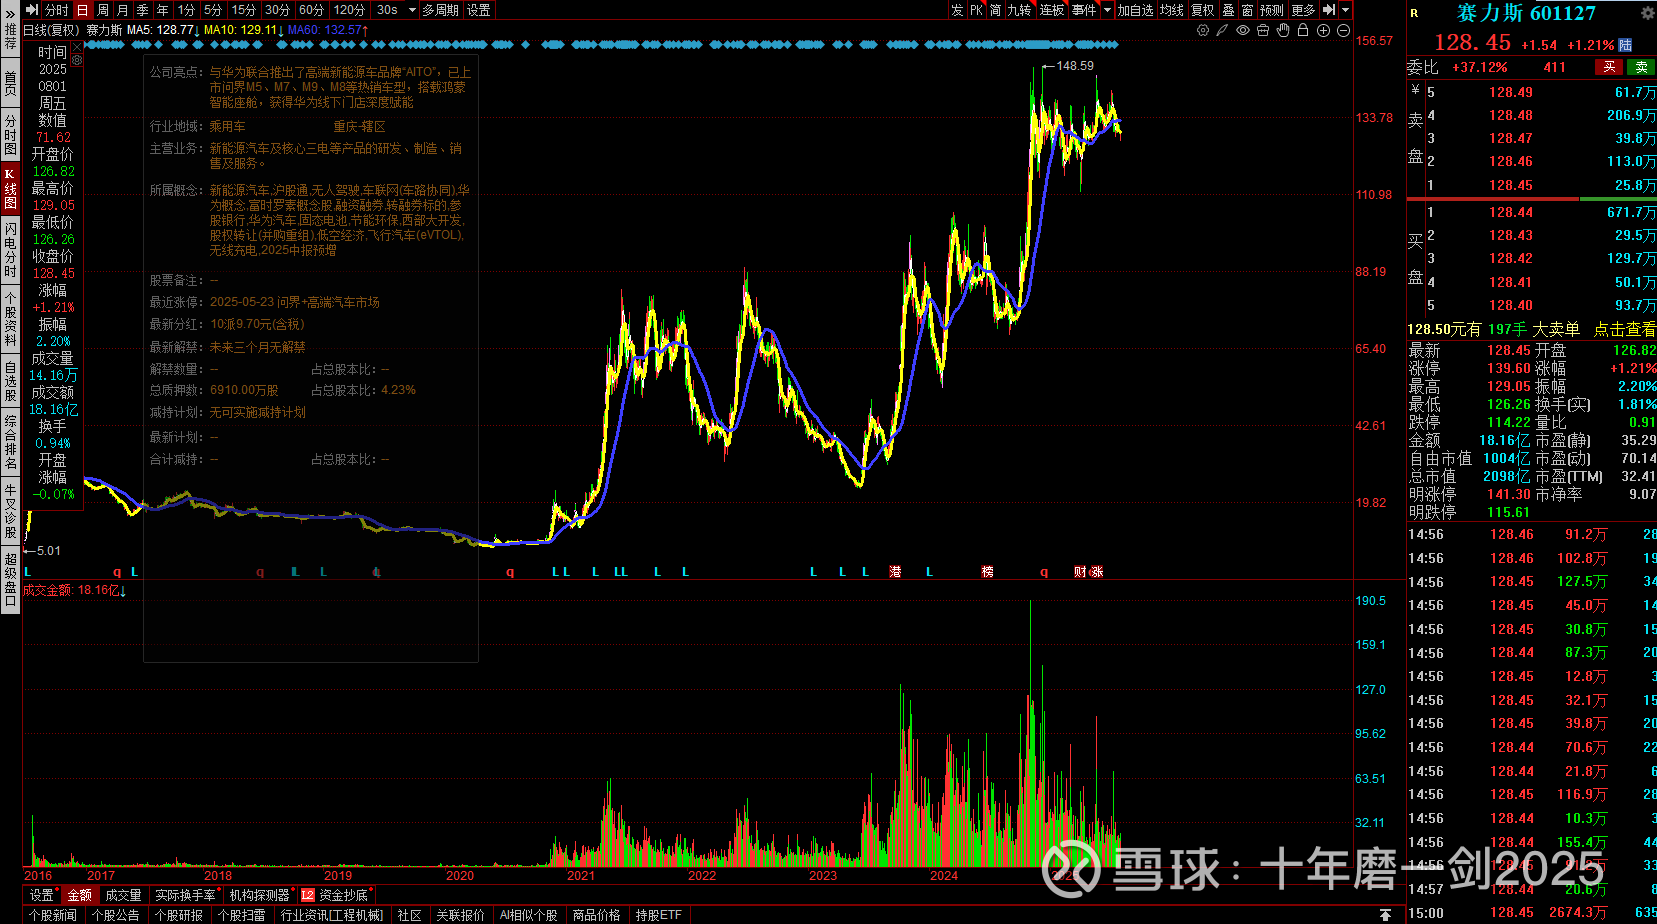Open 社区 bottom tab
This screenshot has height=924, width=1657.
[x=409, y=915]
